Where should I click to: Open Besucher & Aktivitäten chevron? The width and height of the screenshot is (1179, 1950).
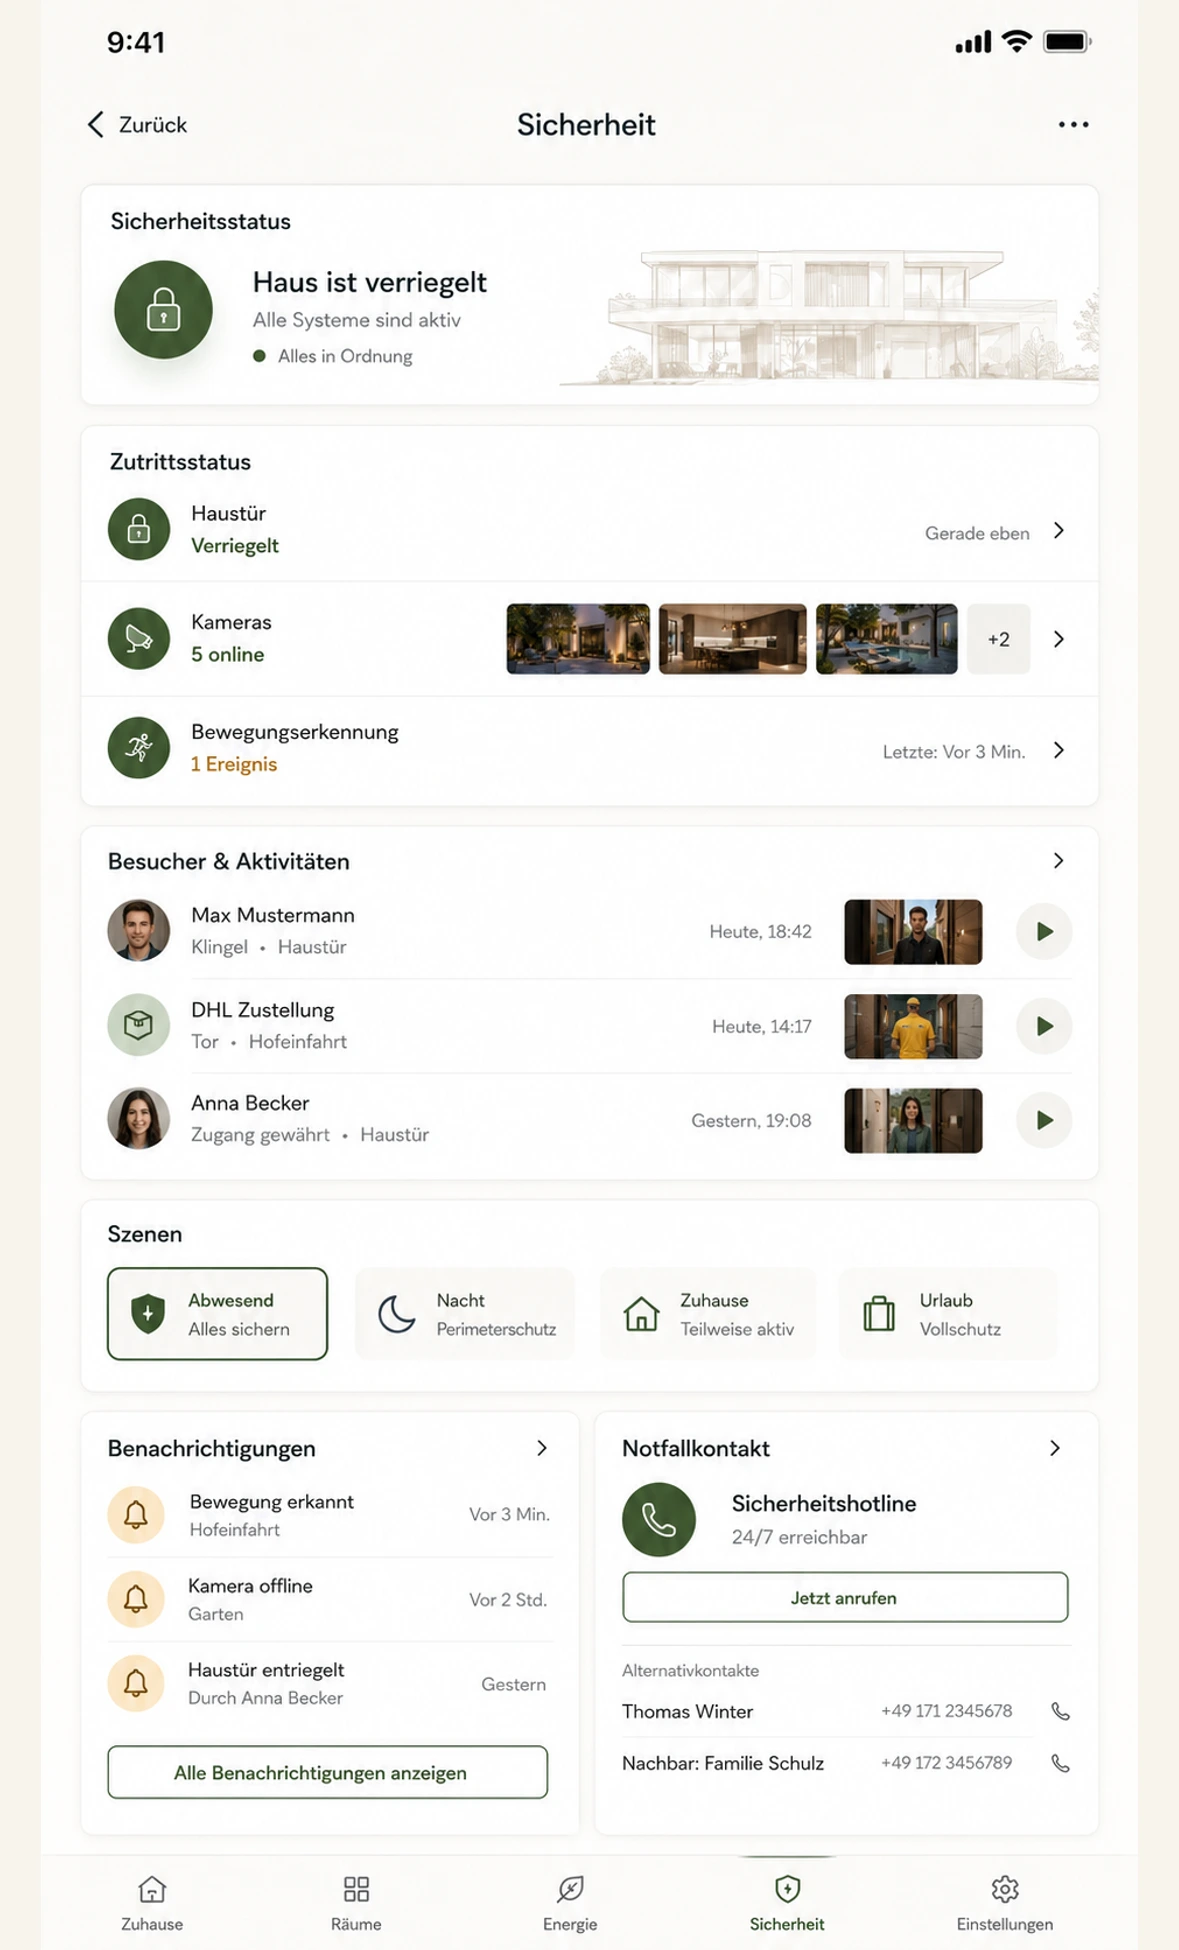1059,861
